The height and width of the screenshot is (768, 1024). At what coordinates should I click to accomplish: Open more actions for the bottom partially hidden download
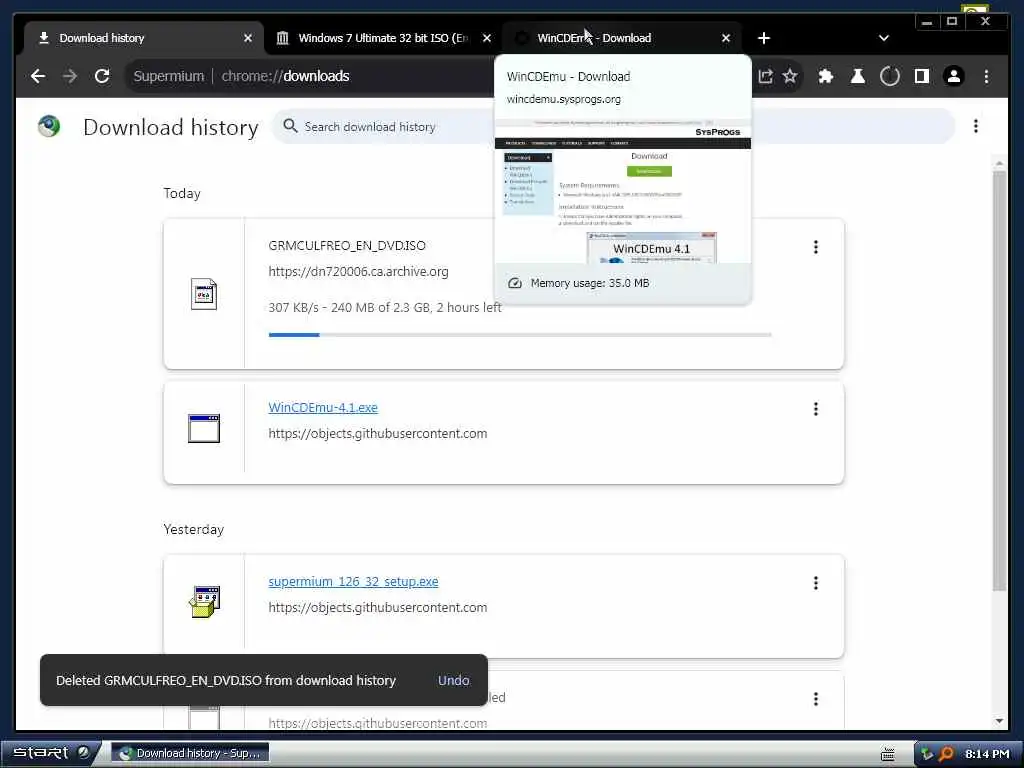click(816, 699)
